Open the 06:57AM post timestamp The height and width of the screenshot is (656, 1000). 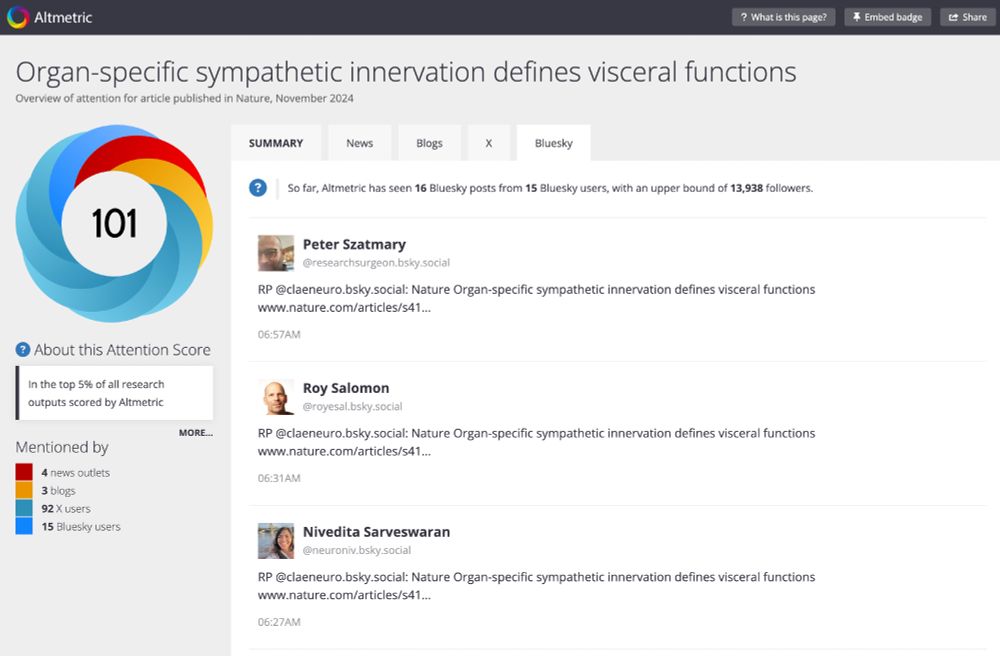279,334
